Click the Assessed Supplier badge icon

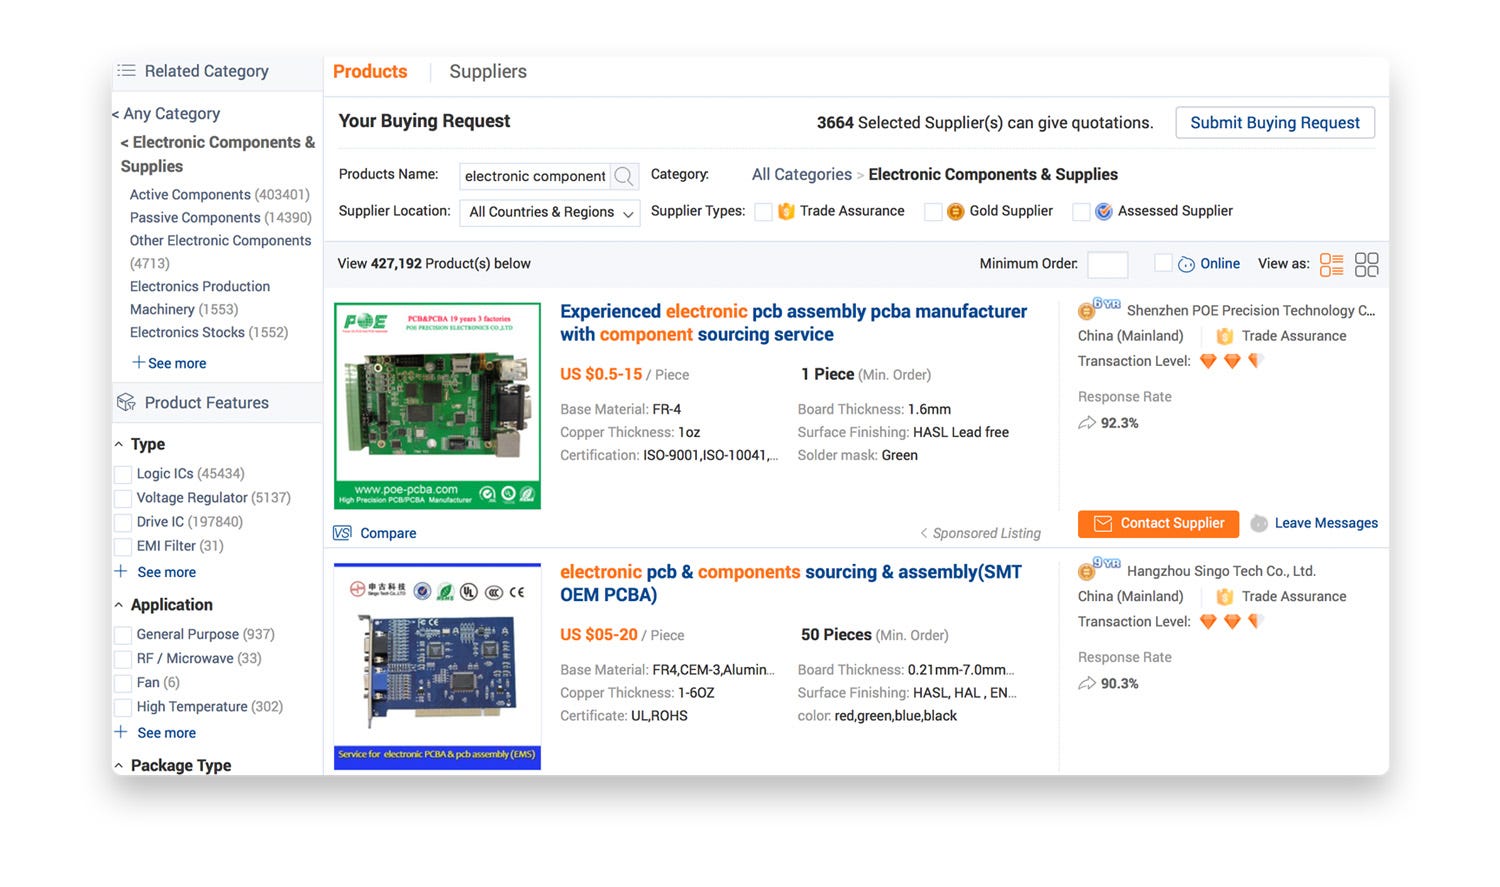coord(1104,211)
